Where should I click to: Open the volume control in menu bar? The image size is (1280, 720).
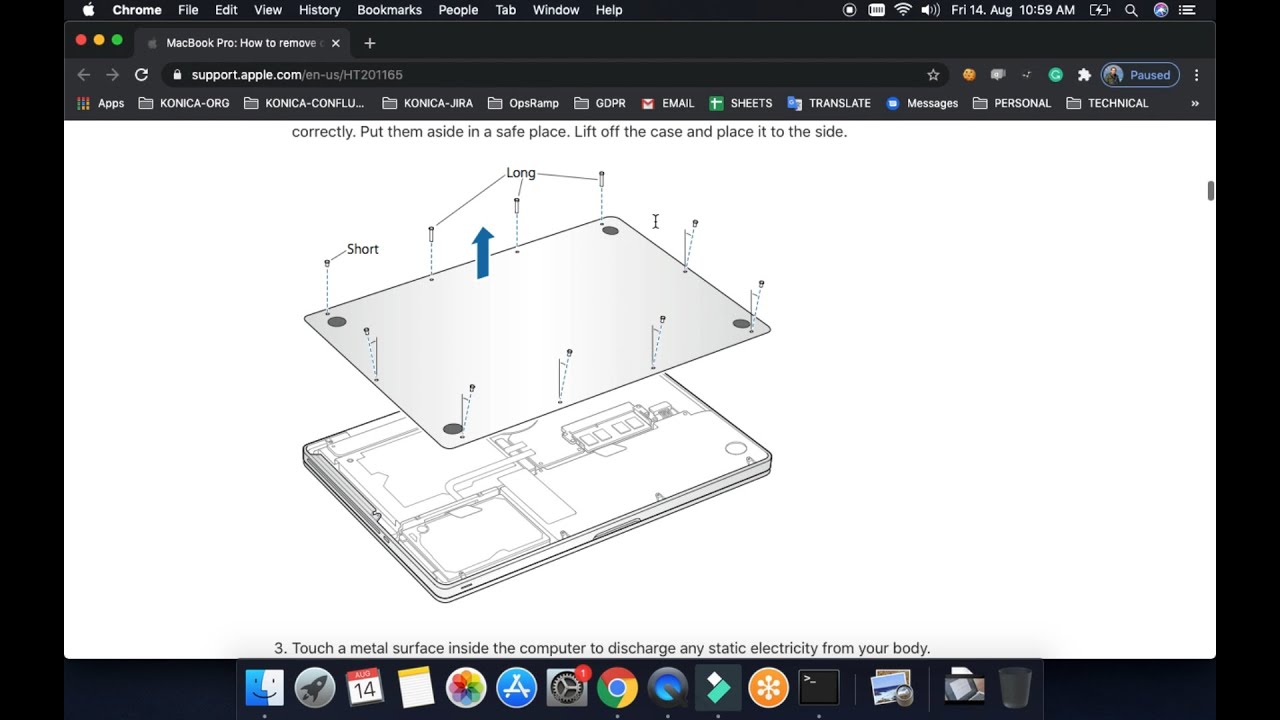click(x=930, y=10)
